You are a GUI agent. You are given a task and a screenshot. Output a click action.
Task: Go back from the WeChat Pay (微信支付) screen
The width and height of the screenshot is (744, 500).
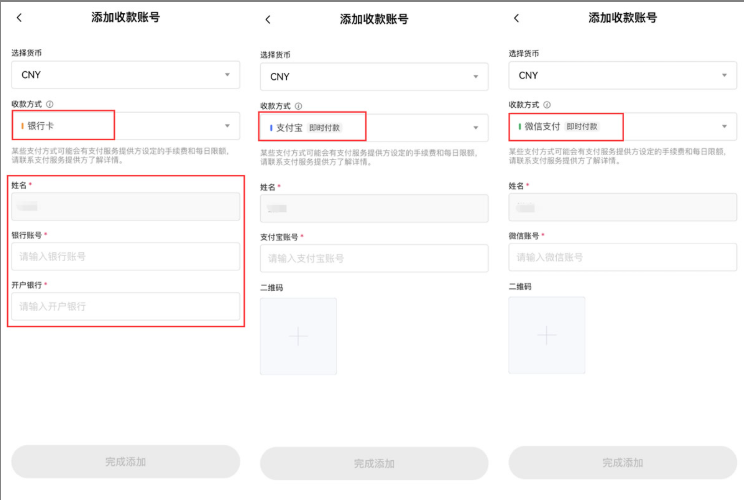(x=516, y=19)
